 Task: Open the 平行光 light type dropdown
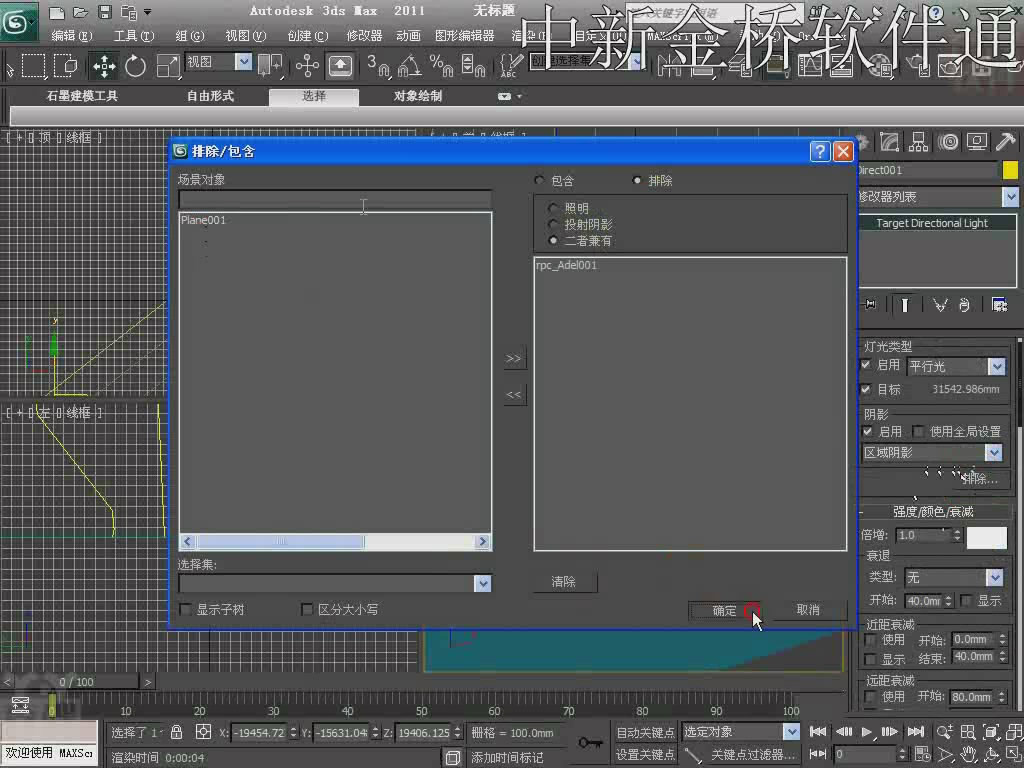click(997, 366)
